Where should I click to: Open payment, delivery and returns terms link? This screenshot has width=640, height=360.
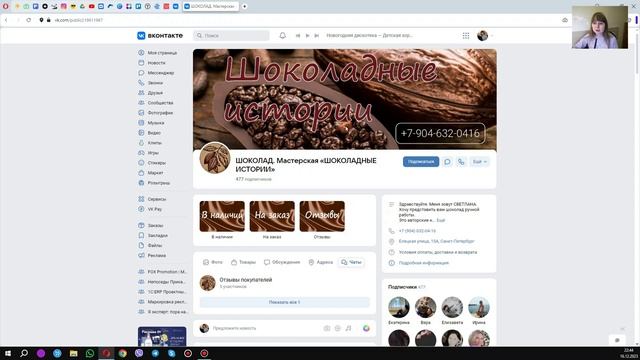point(438,252)
